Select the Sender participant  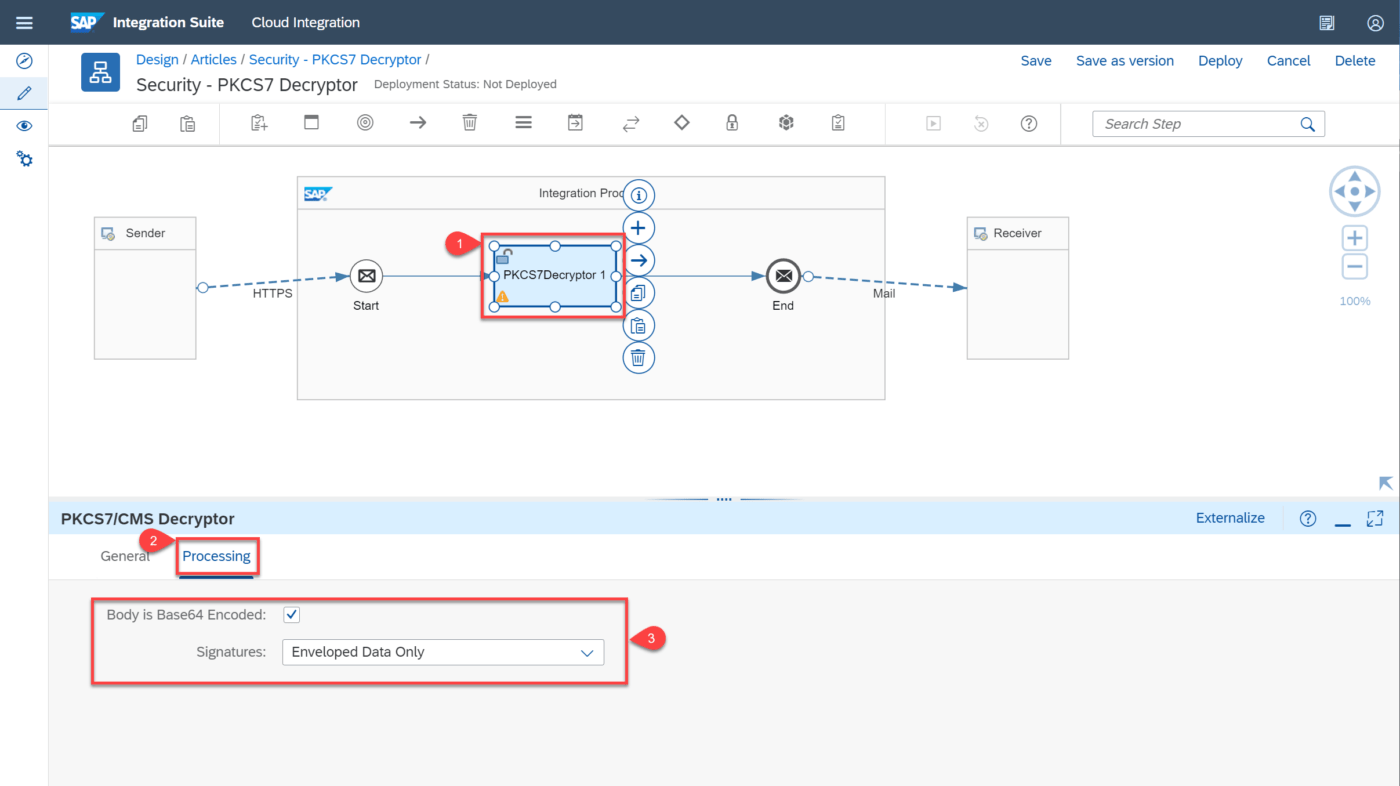click(x=145, y=288)
